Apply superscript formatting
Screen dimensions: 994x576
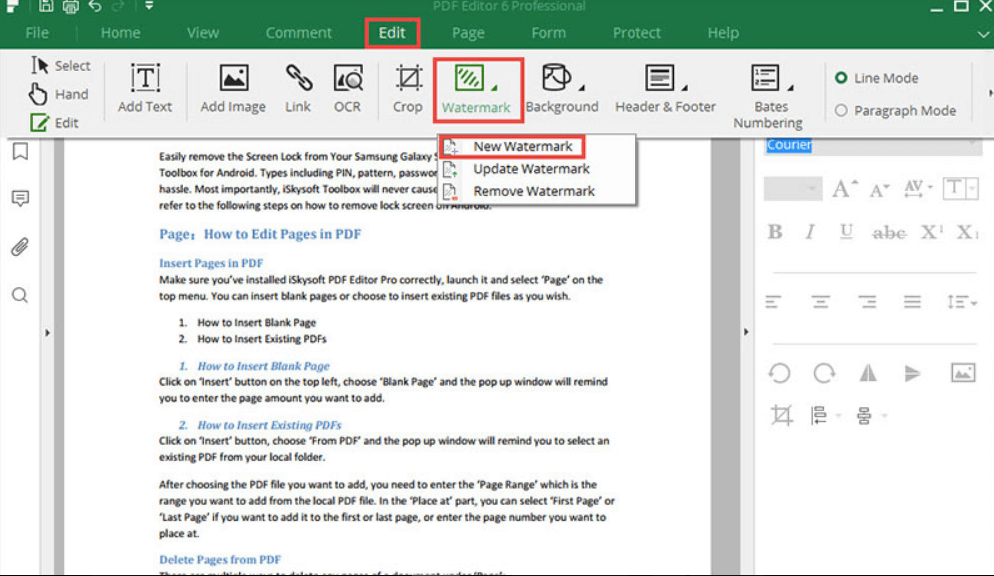pos(931,232)
